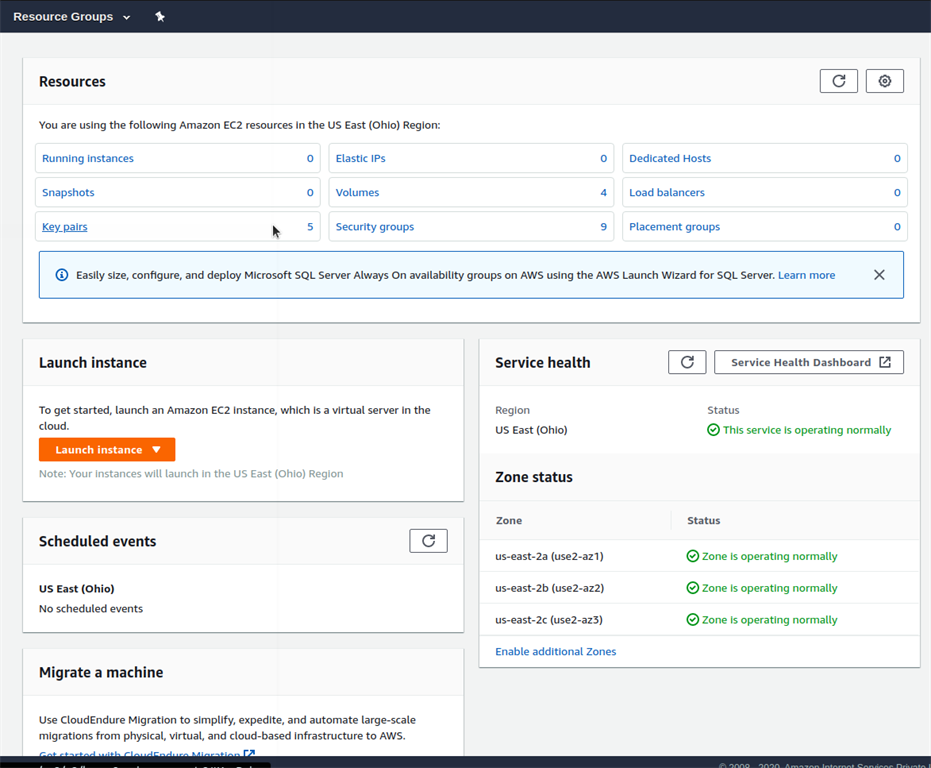
Task: Open Key pairs from the Resources list
Action: click(64, 226)
